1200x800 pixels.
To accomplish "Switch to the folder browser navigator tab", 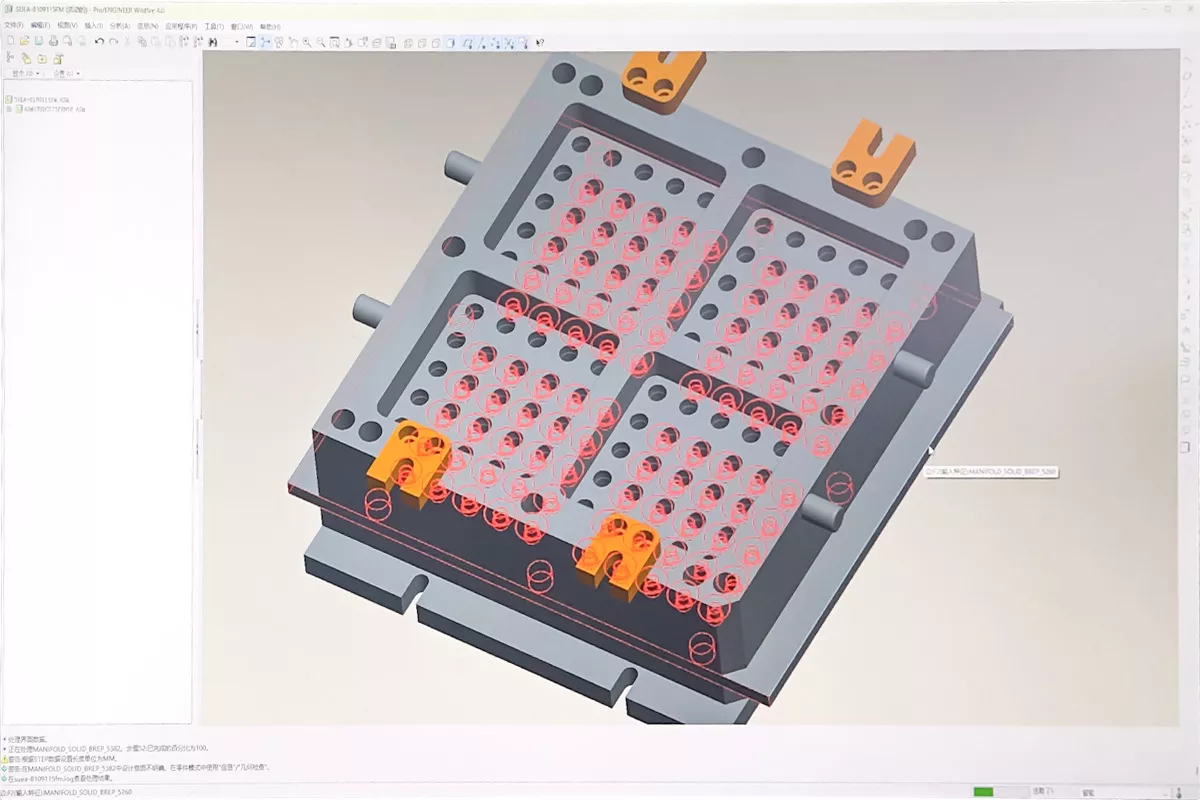I will click(x=26, y=59).
